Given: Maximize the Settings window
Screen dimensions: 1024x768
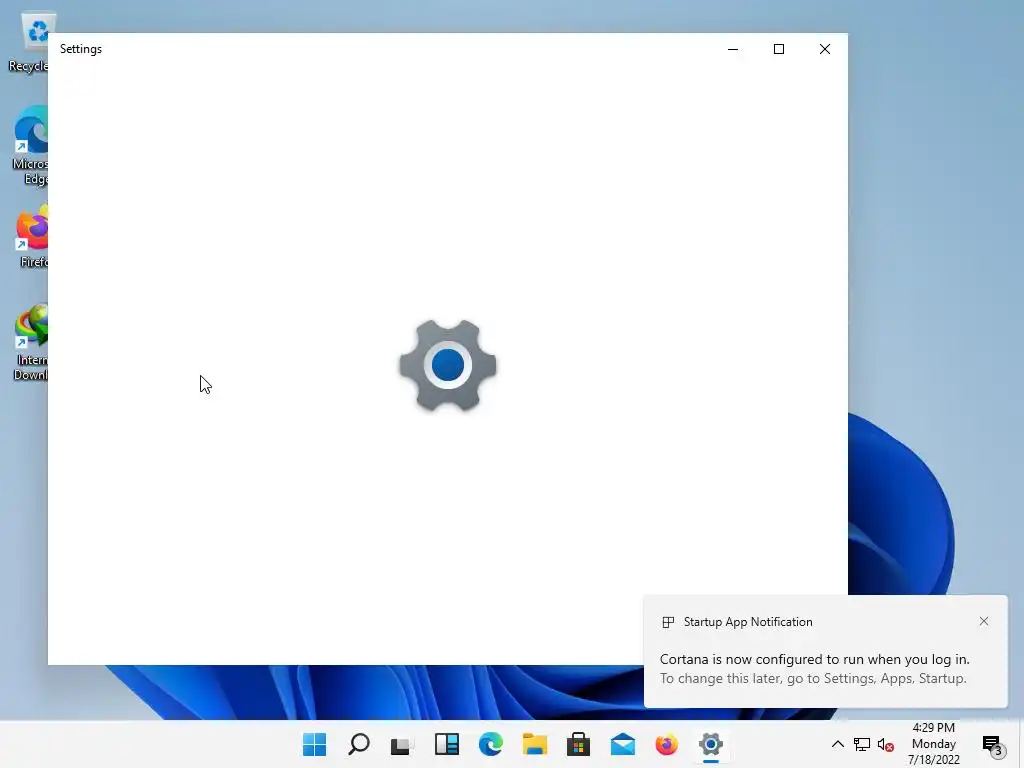Looking at the screenshot, I should tap(778, 49).
